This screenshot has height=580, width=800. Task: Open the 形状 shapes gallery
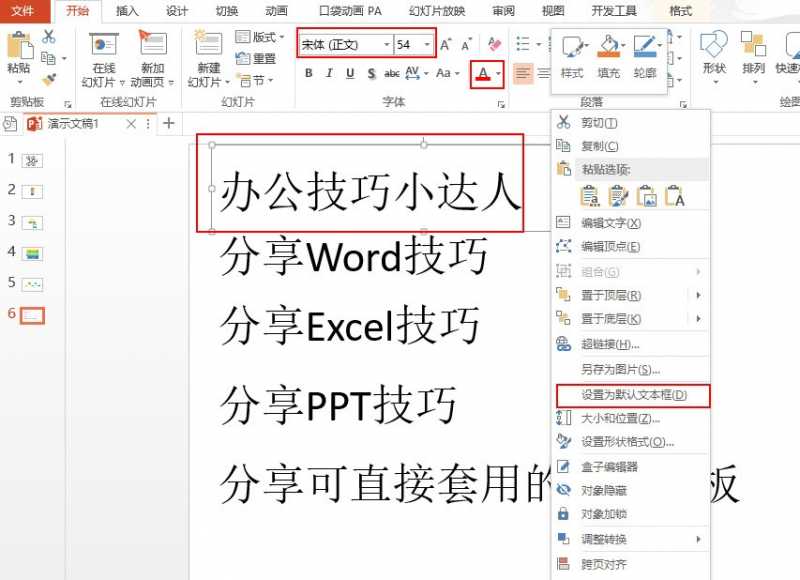[714, 57]
